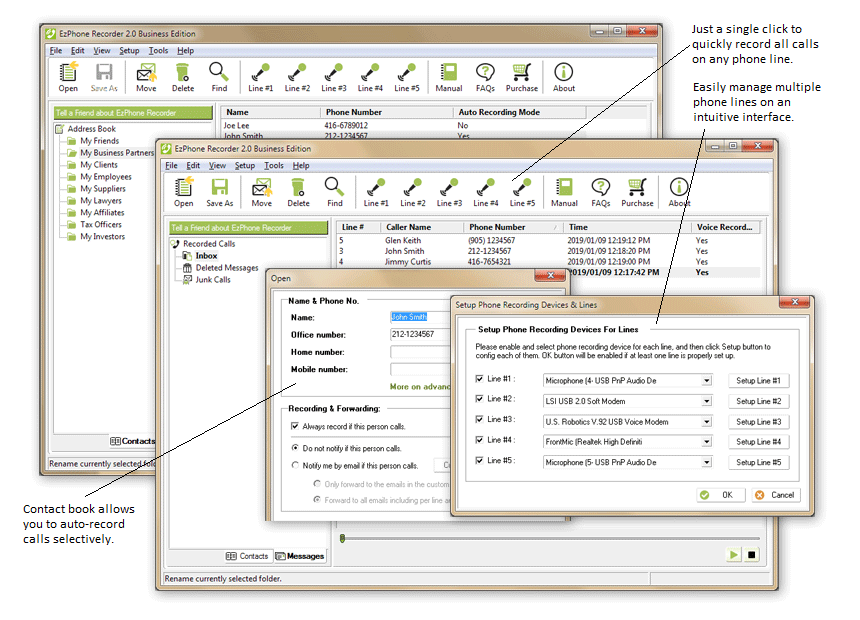Image resolution: width=860 pixels, height=620 pixels.
Task: Click Delete icon in front window toolbar
Action: (298, 191)
